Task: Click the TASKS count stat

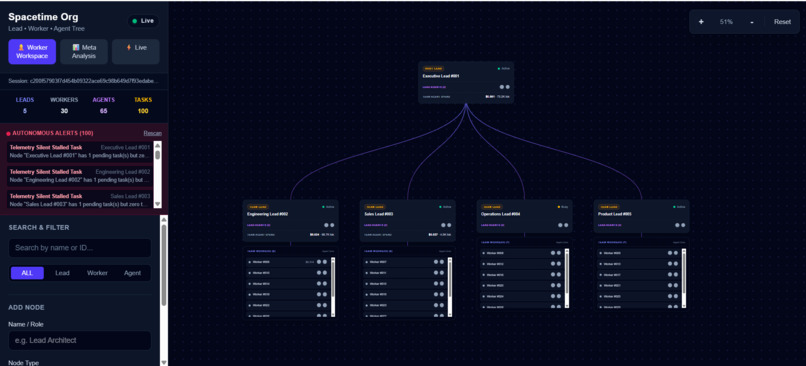Action: pyautogui.click(x=143, y=105)
